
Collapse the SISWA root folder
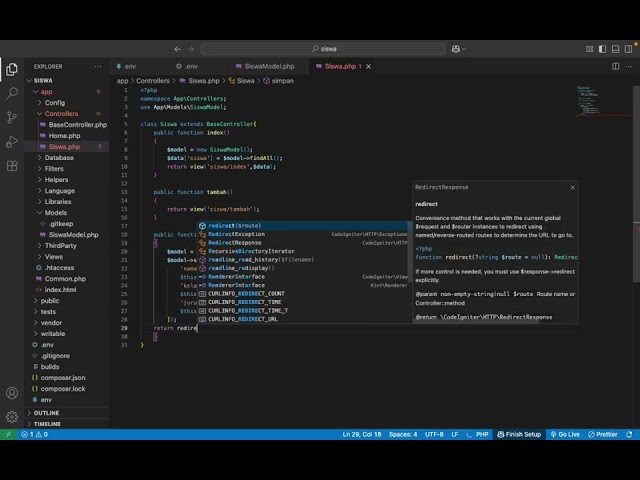[29, 81]
